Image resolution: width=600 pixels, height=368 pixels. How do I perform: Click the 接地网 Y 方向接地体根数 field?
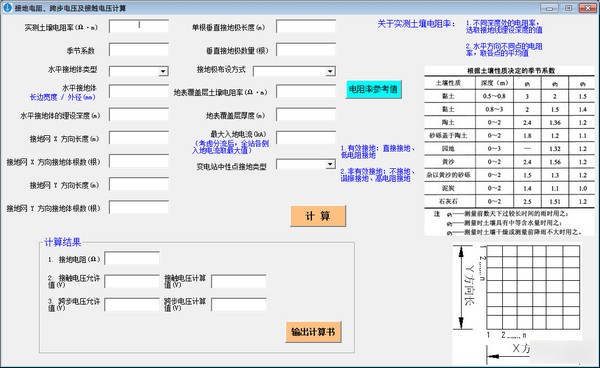139,207
